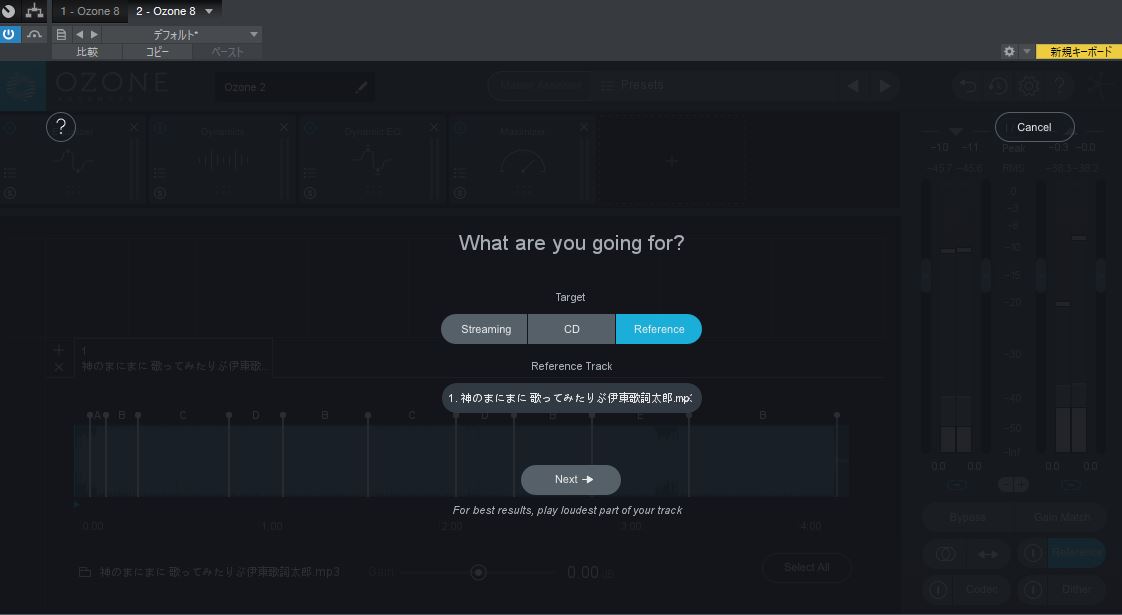The height and width of the screenshot is (615, 1122).
Task: Toggle the Dynamic EQ module power button
Action: (311, 128)
